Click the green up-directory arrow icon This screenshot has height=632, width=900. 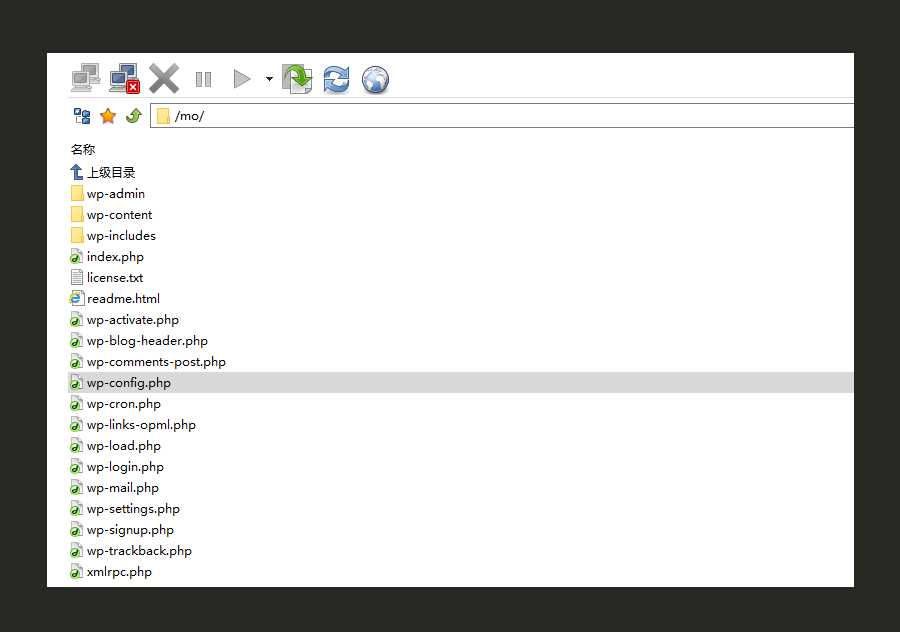pyautogui.click(x=134, y=116)
